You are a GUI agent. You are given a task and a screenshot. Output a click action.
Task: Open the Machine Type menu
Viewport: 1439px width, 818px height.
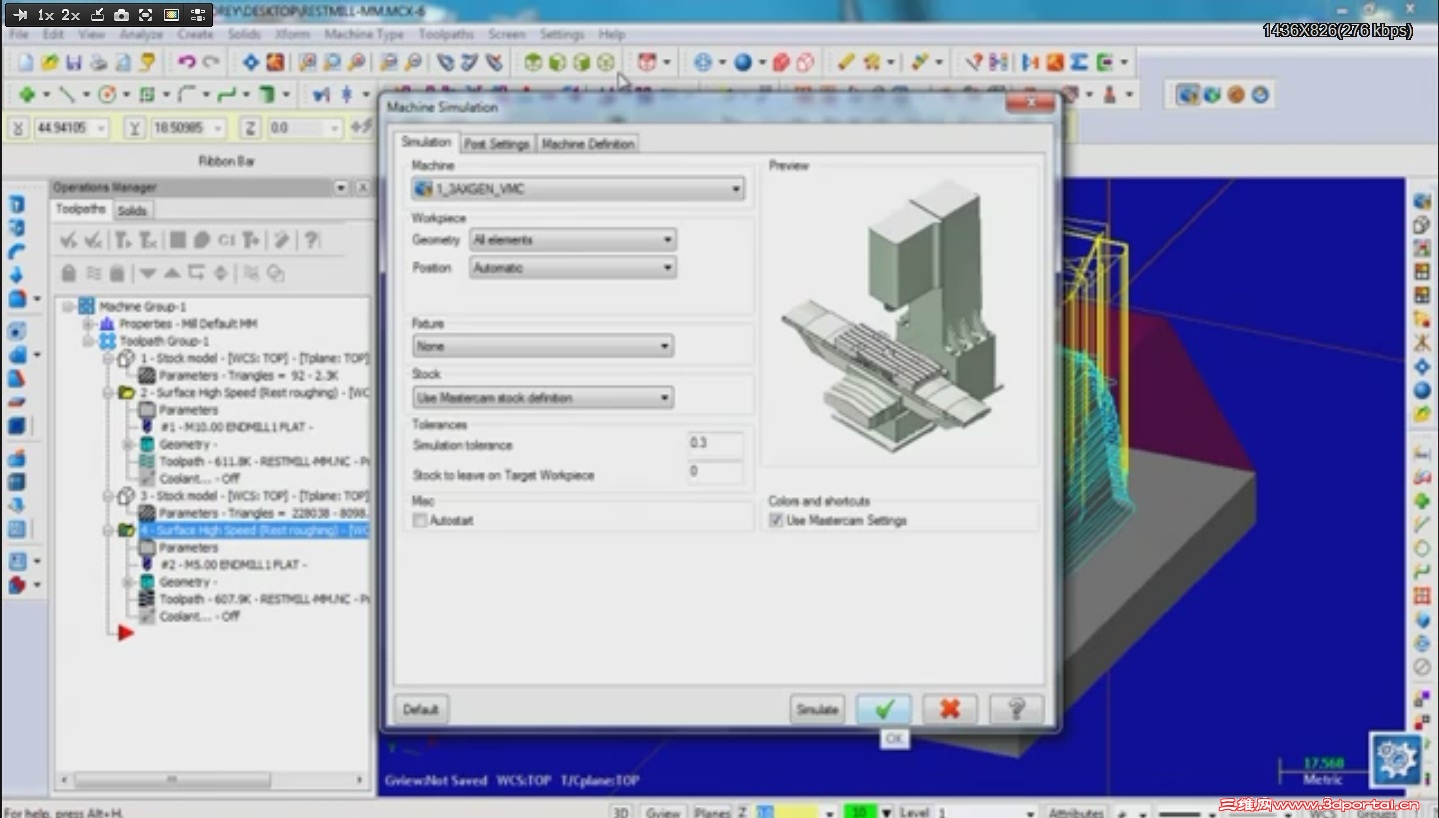364,34
